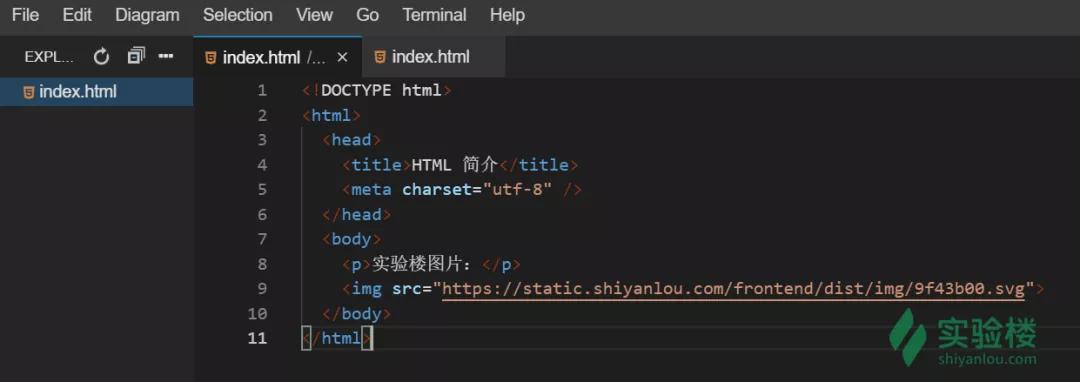Click the opening html tag on line 2
This screenshot has height=382, width=1080.
coord(331,115)
